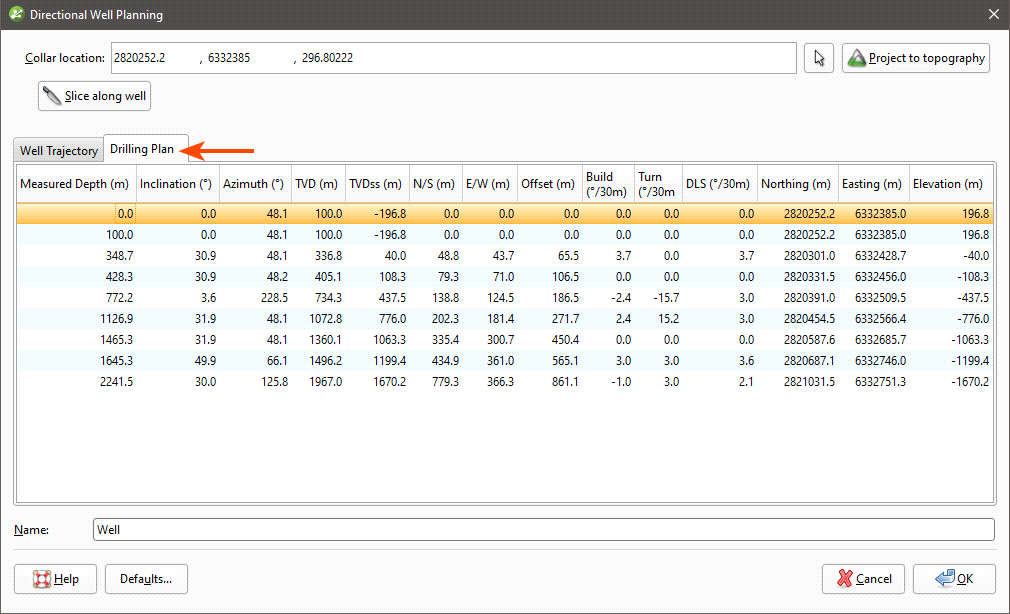This screenshot has width=1010, height=614.
Task: Click Slice along well button
Action: pyautogui.click(x=95, y=97)
